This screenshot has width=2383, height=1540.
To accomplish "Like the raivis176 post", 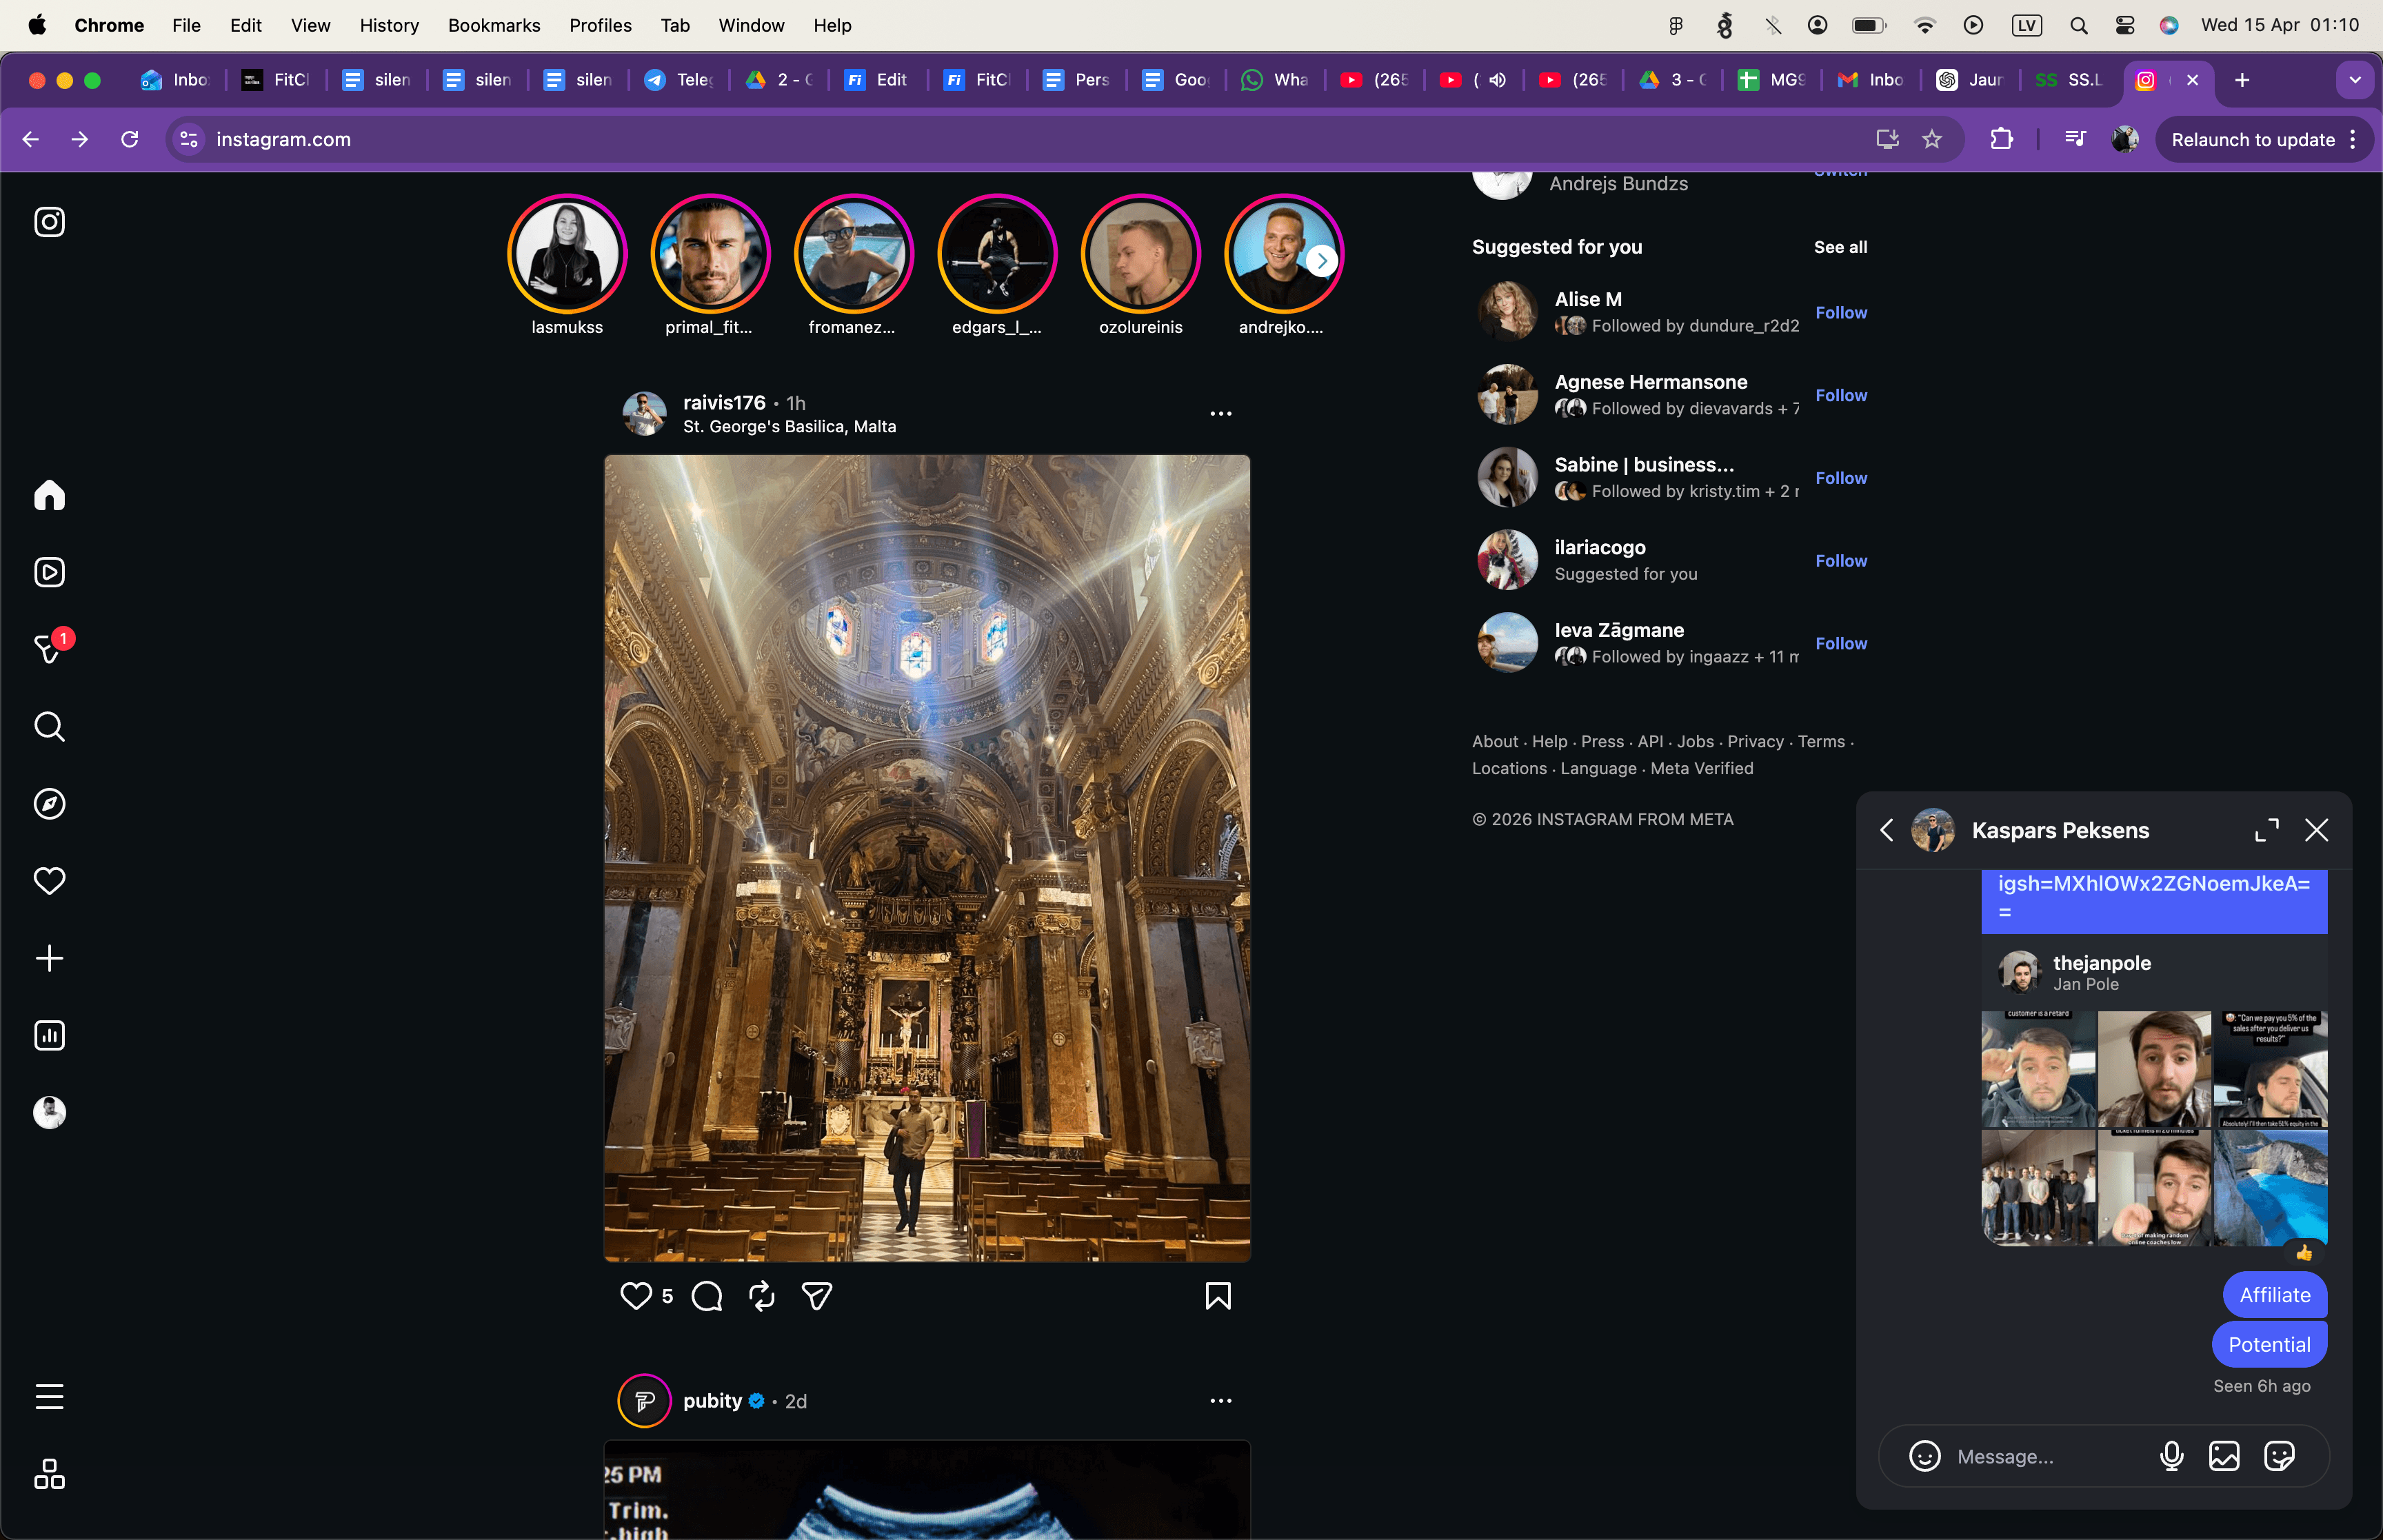I will click(x=635, y=1296).
